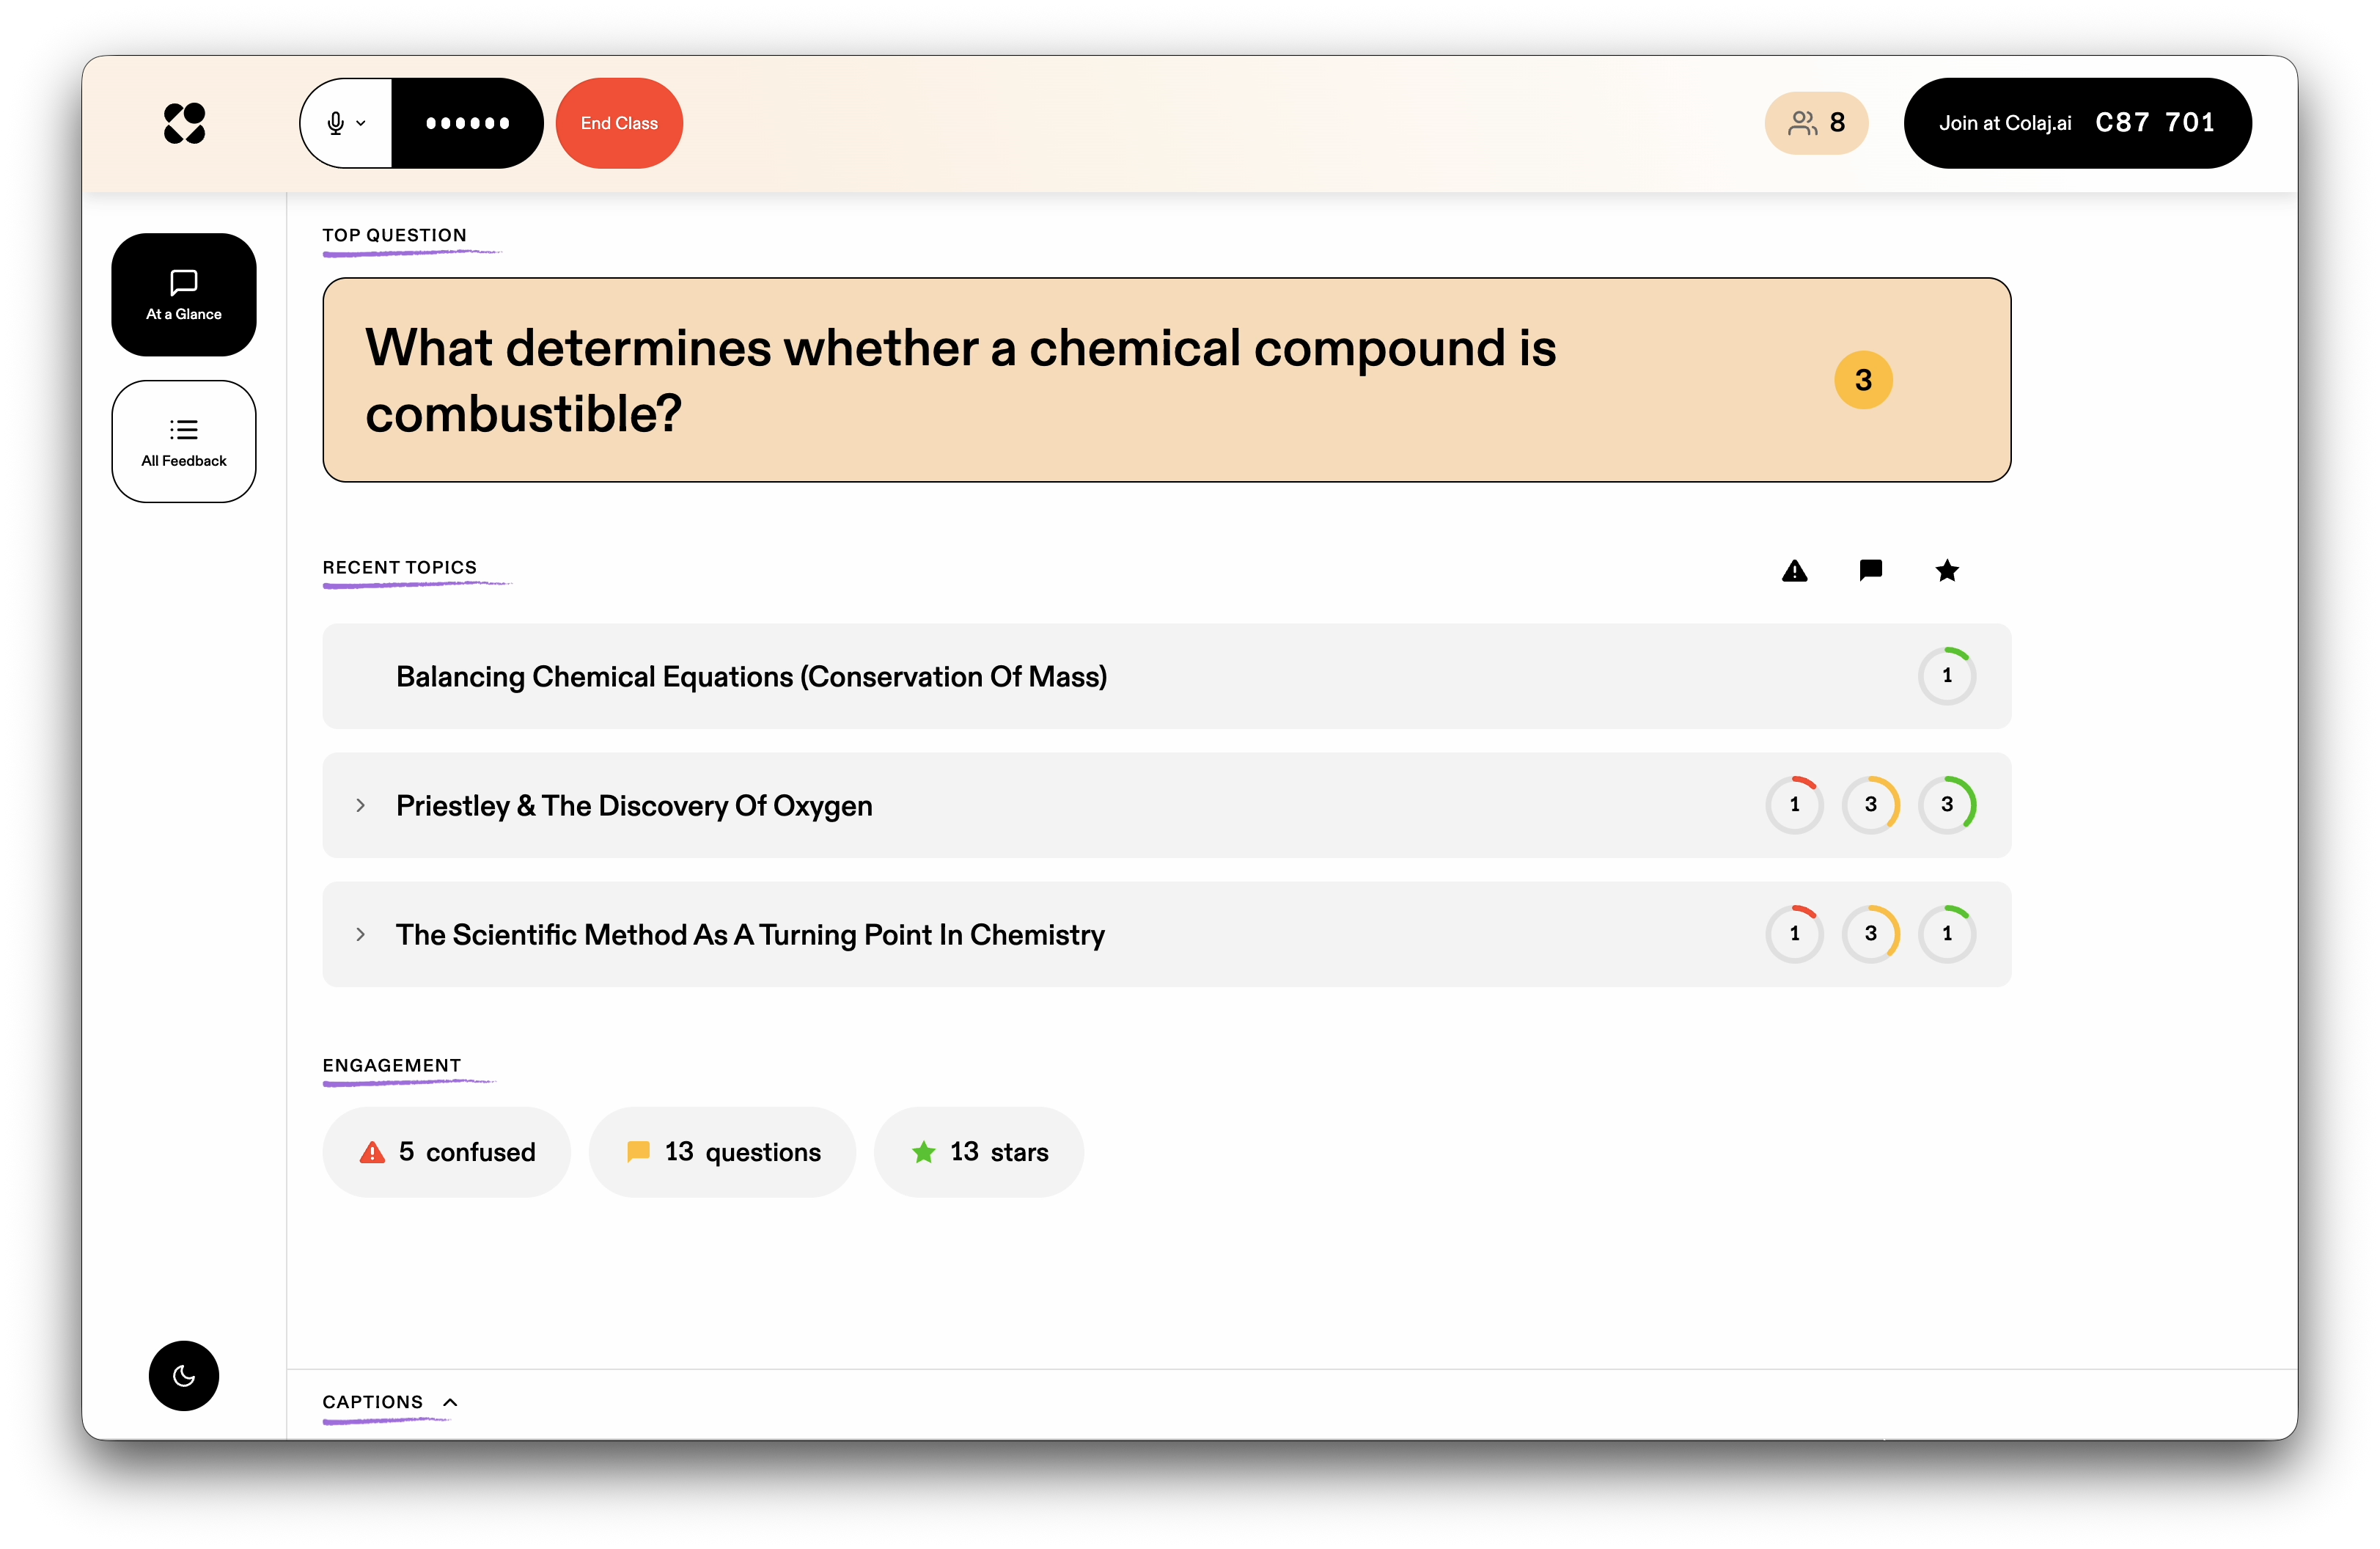2380x1549 pixels.
Task: Toggle the 5 confused engagement chip
Action: 446,1152
